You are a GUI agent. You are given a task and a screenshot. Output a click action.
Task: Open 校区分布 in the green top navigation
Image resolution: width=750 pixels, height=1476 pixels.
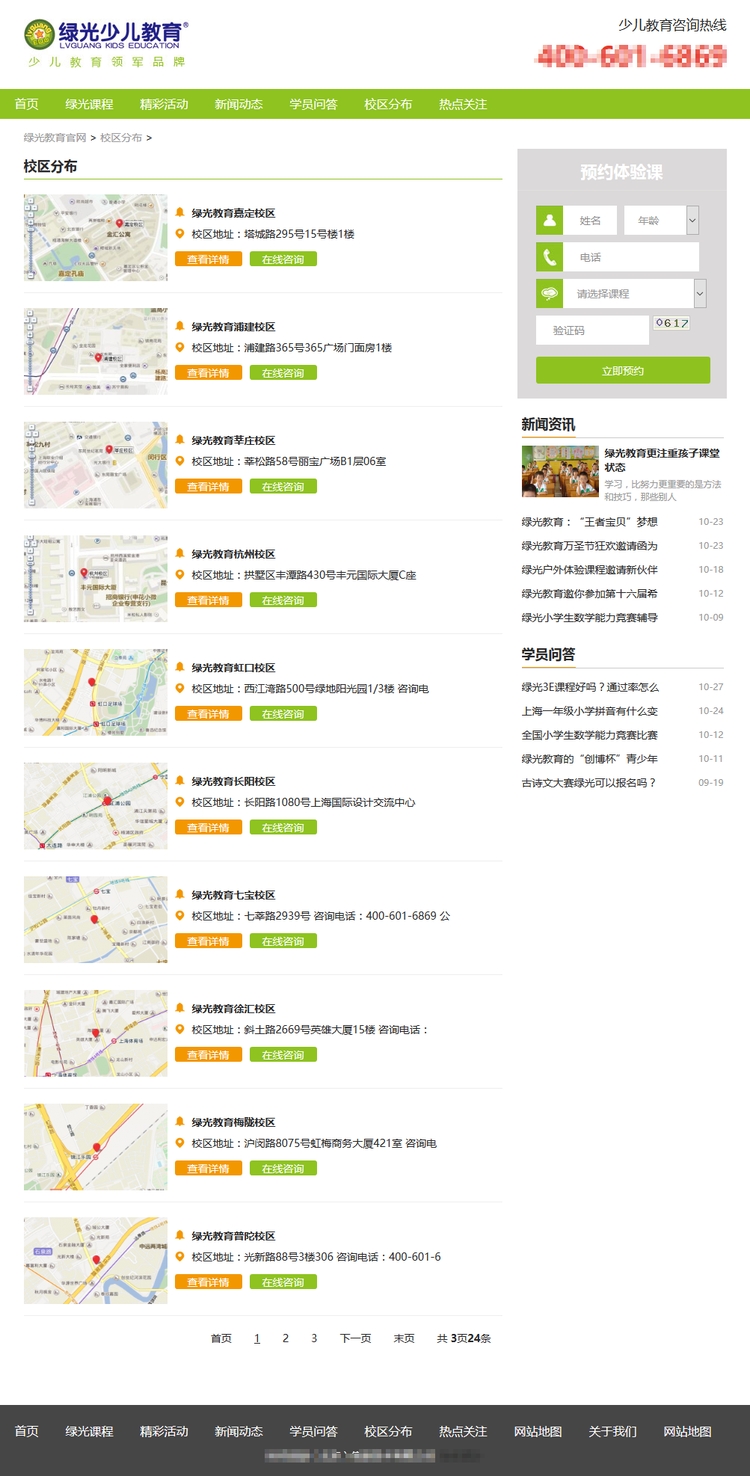388,104
